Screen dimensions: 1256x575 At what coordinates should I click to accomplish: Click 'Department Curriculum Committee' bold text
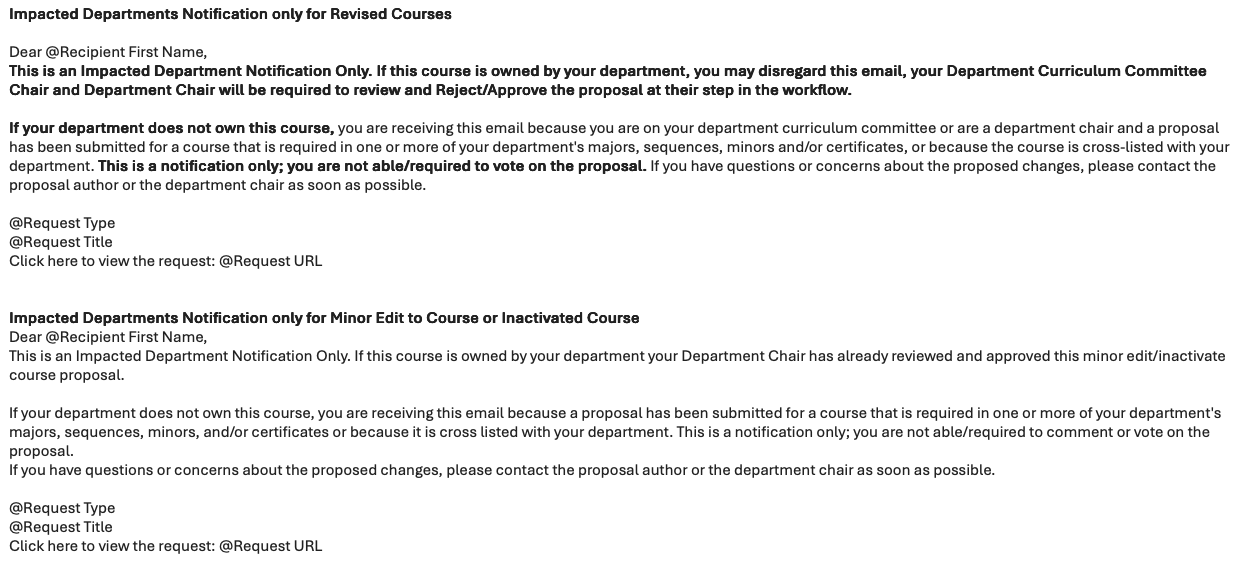point(1076,71)
